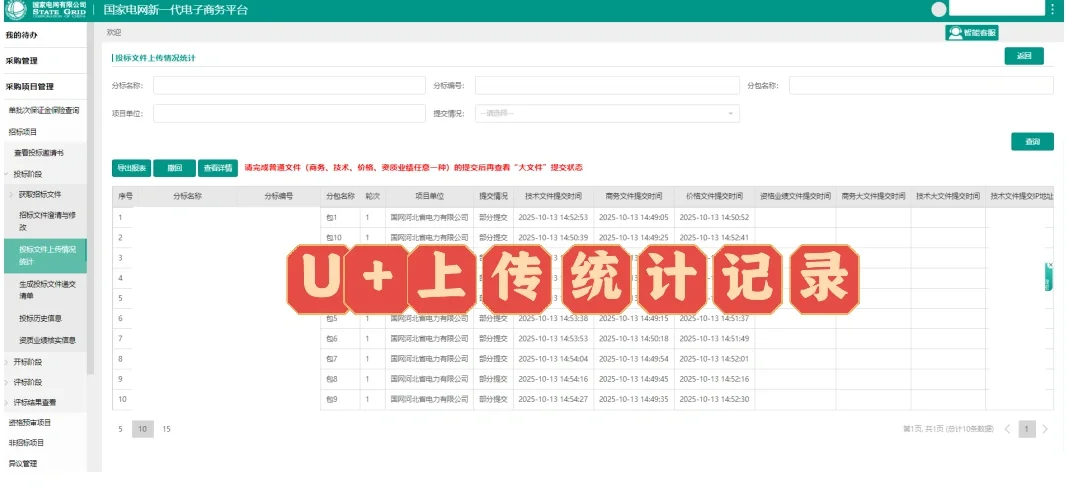Focus the 分标编号 input field
Screen dimensions: 1067x488
(607, 85)
